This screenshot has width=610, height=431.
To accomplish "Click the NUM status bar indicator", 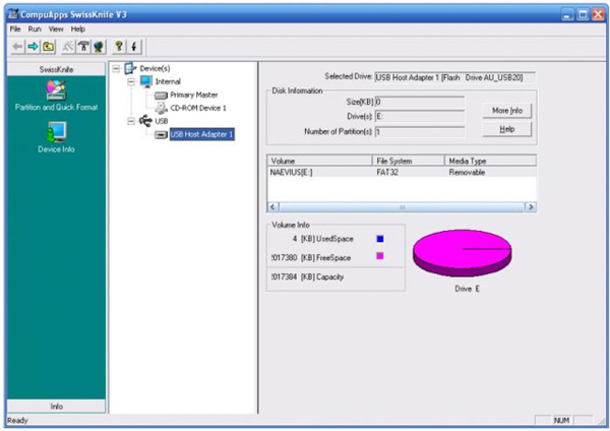I will coord(561,420).
